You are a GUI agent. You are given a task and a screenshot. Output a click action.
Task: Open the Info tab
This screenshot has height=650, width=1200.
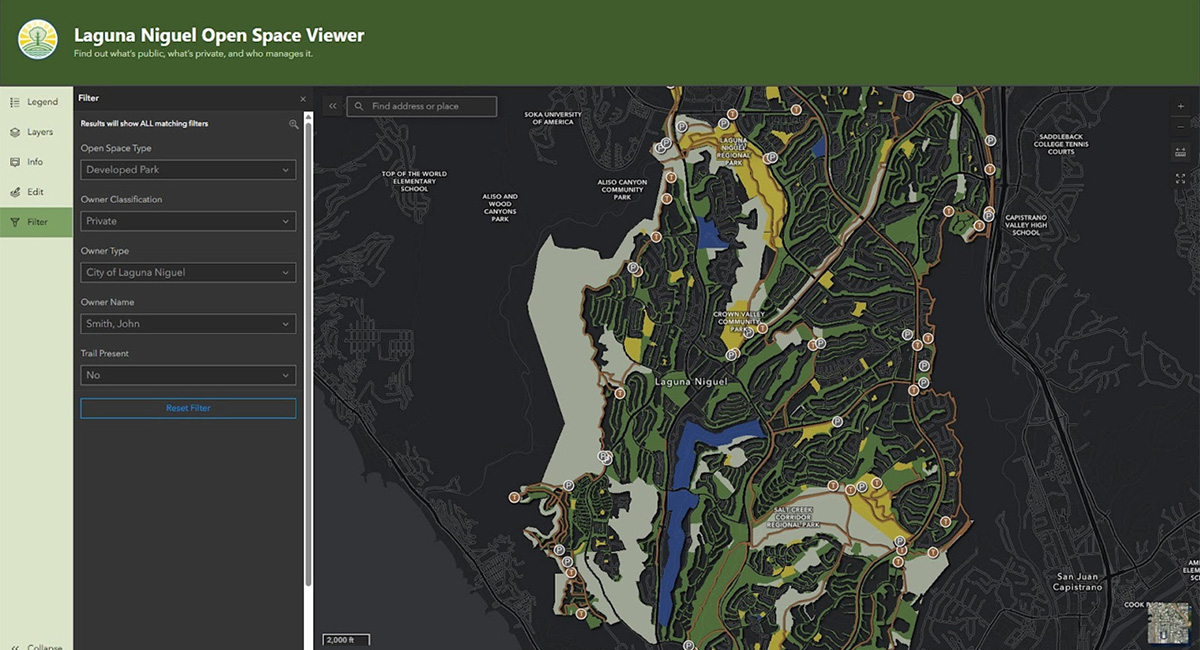point(36,161)
